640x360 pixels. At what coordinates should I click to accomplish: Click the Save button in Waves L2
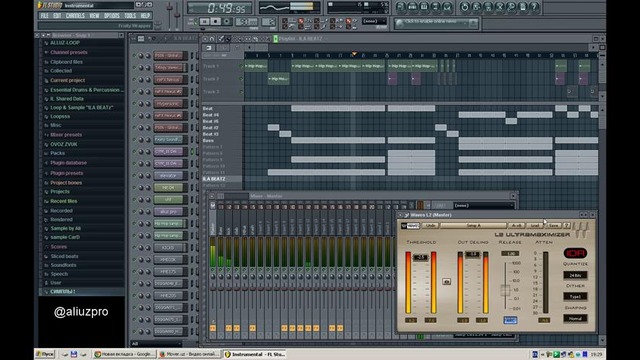point(553,225)
